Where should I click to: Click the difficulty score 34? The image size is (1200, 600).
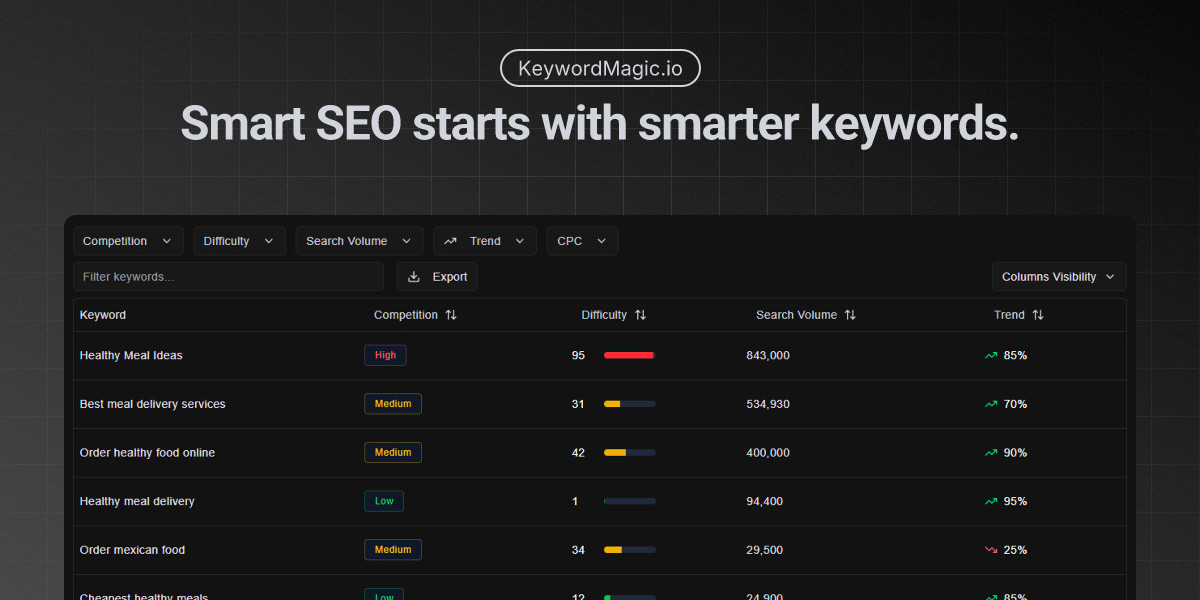click(x=578, y=550)
